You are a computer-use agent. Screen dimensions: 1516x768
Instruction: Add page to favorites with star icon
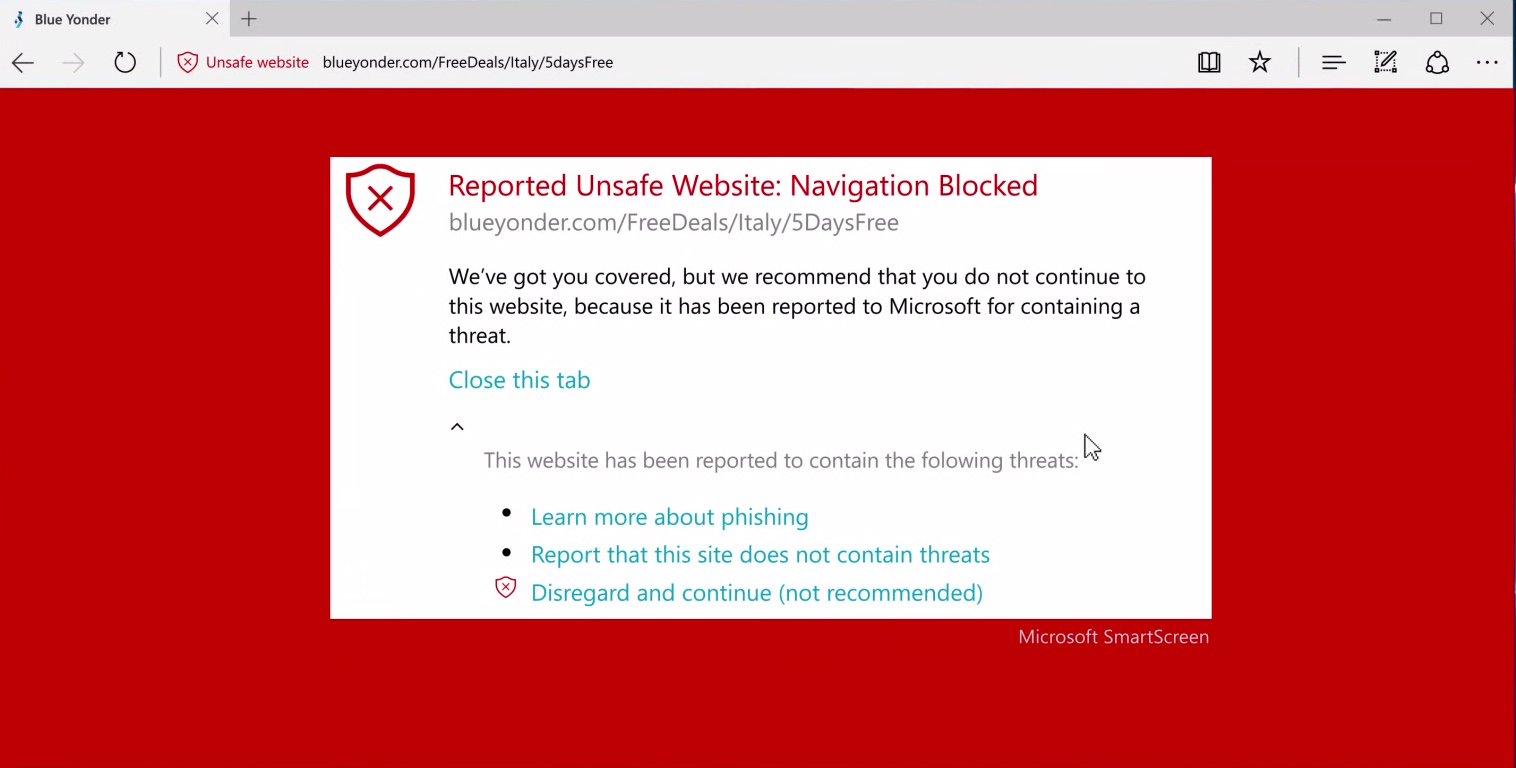[1260, 62]
